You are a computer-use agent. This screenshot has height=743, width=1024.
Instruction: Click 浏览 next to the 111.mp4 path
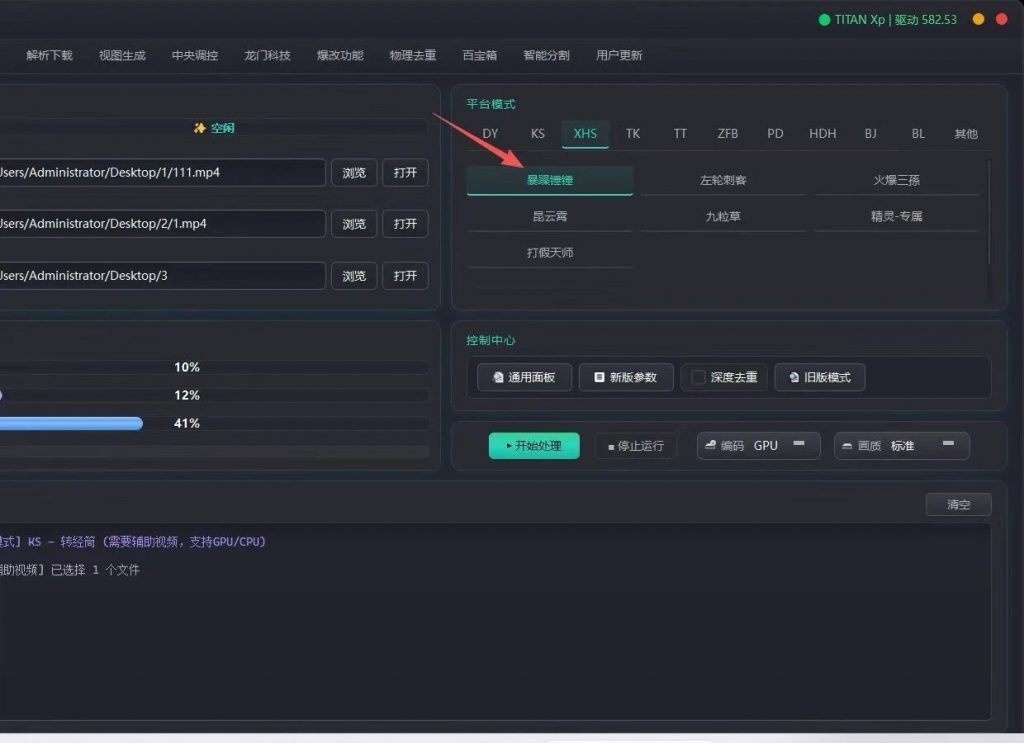point(354,173)
